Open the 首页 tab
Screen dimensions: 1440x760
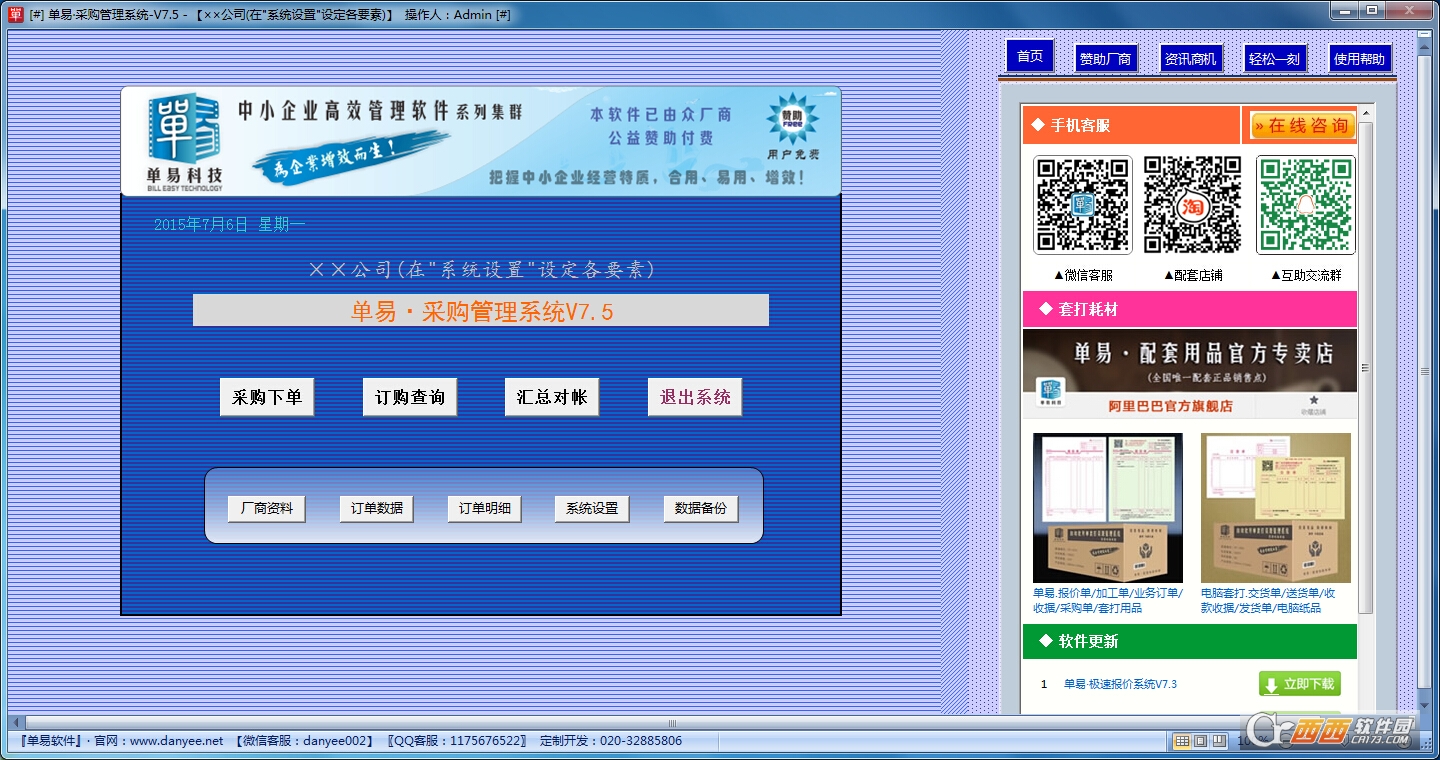[x=1030, y=57]
